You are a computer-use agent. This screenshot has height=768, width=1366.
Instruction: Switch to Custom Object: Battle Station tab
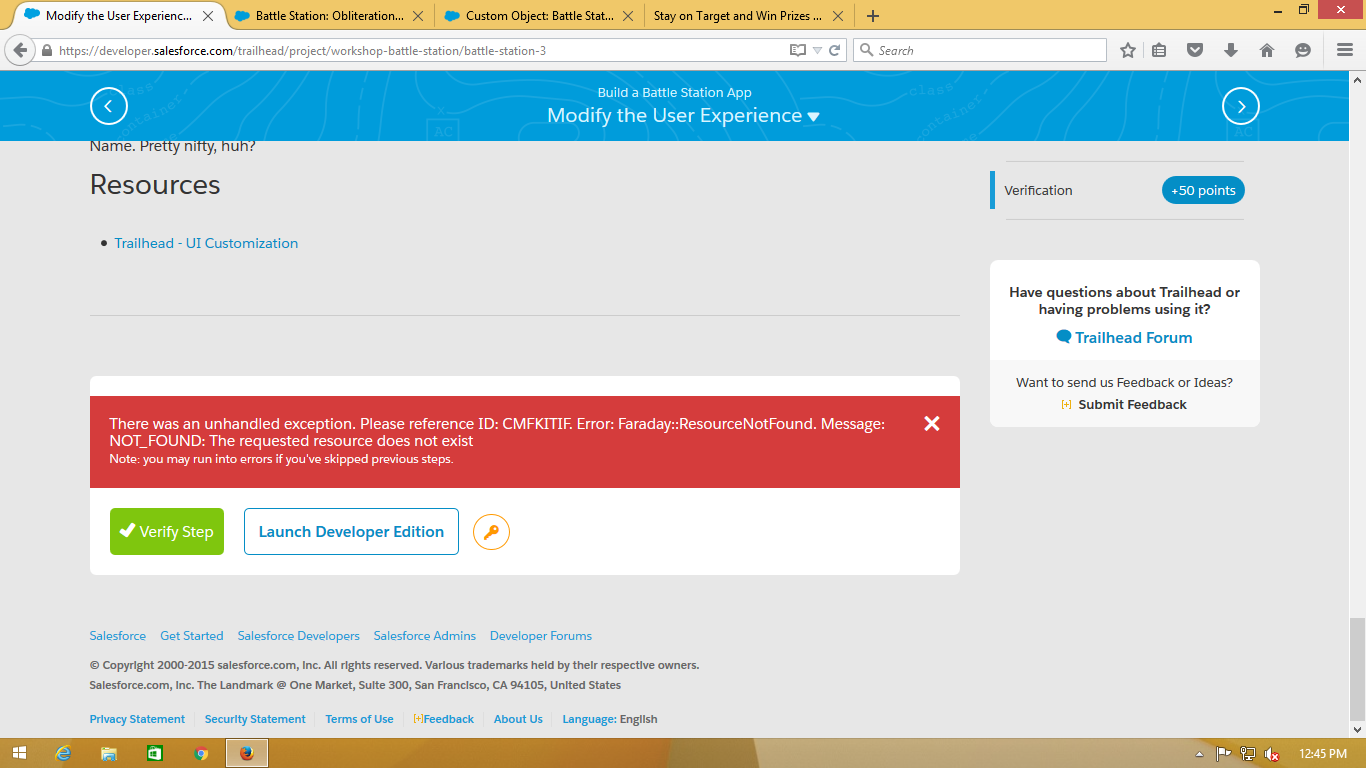pos(539,16)
